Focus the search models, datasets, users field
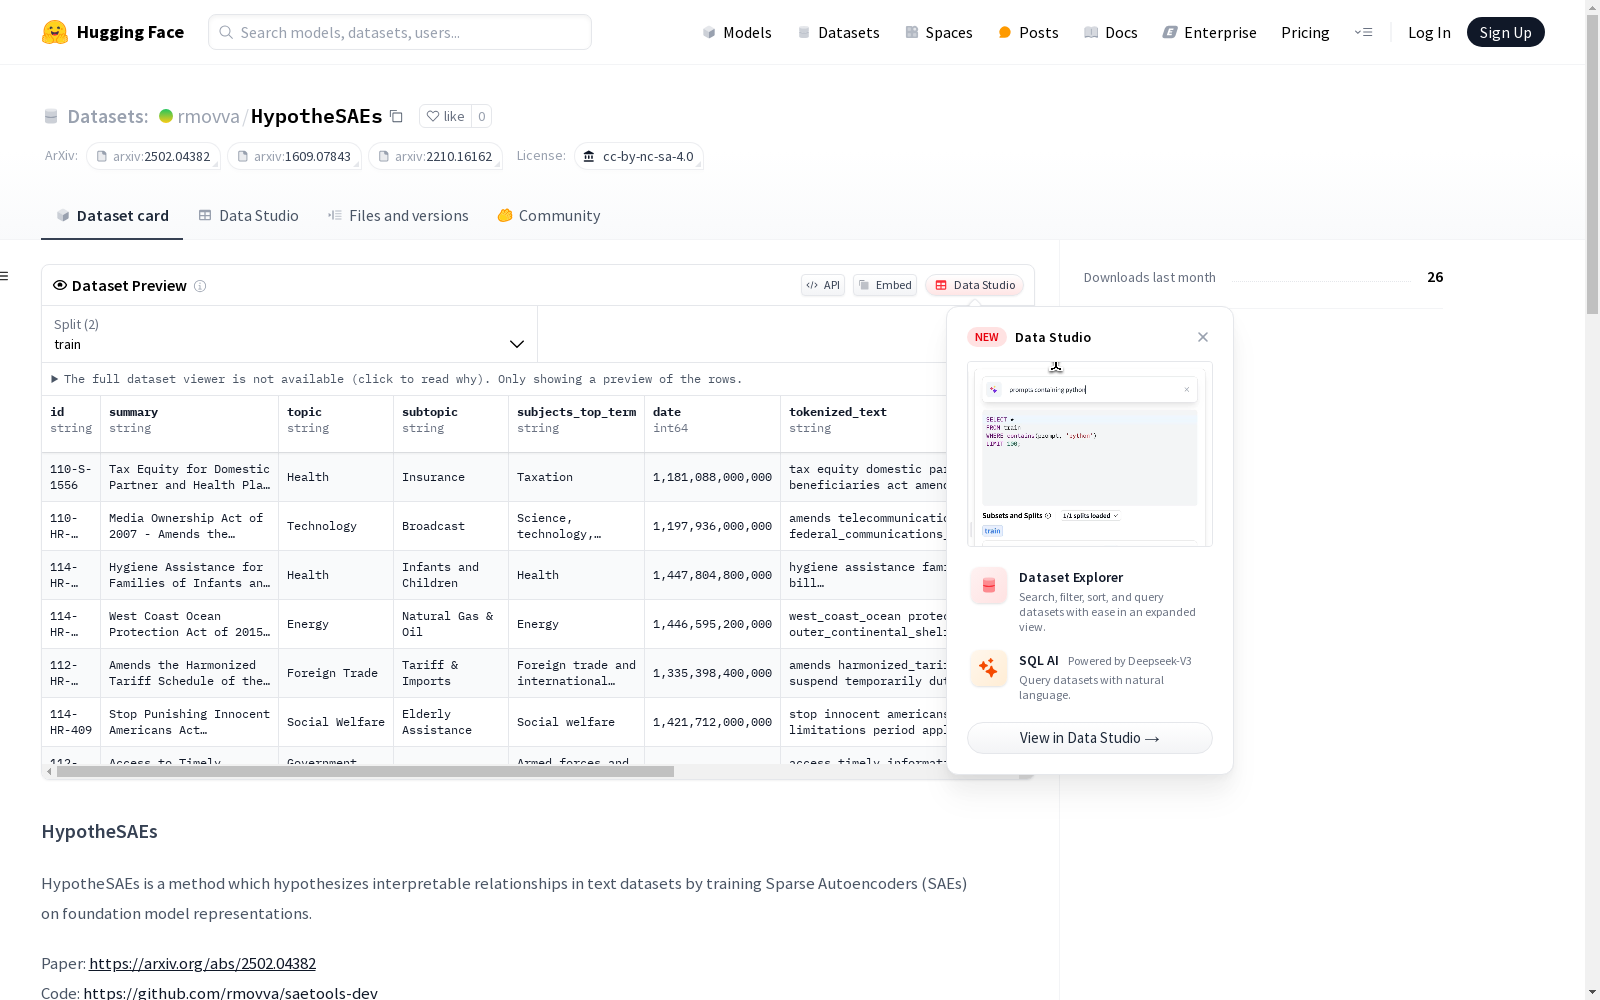The image size is (1600, 1000). point(400,32)
